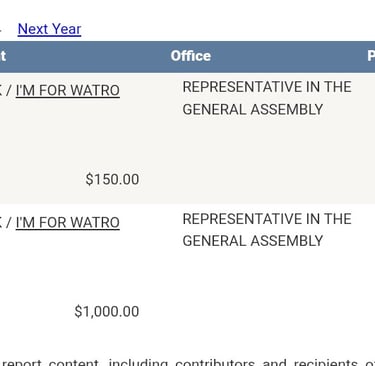Open I'M FOR WATRO link in $1,000.00 row
375x366 pixels.
click(x=68, y=222)
